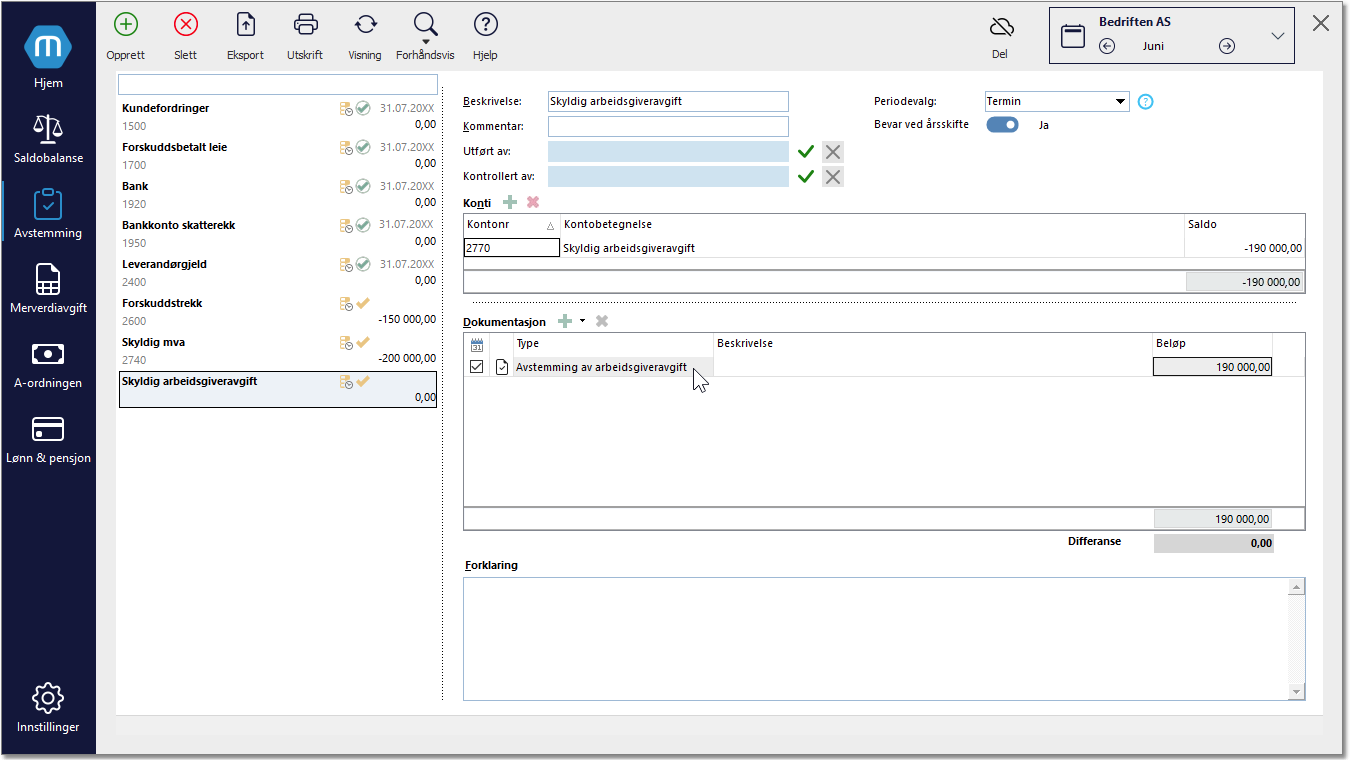Click the calendar column header icon
Viewport: 1350px width, 762px height.
tap(477, 344)
